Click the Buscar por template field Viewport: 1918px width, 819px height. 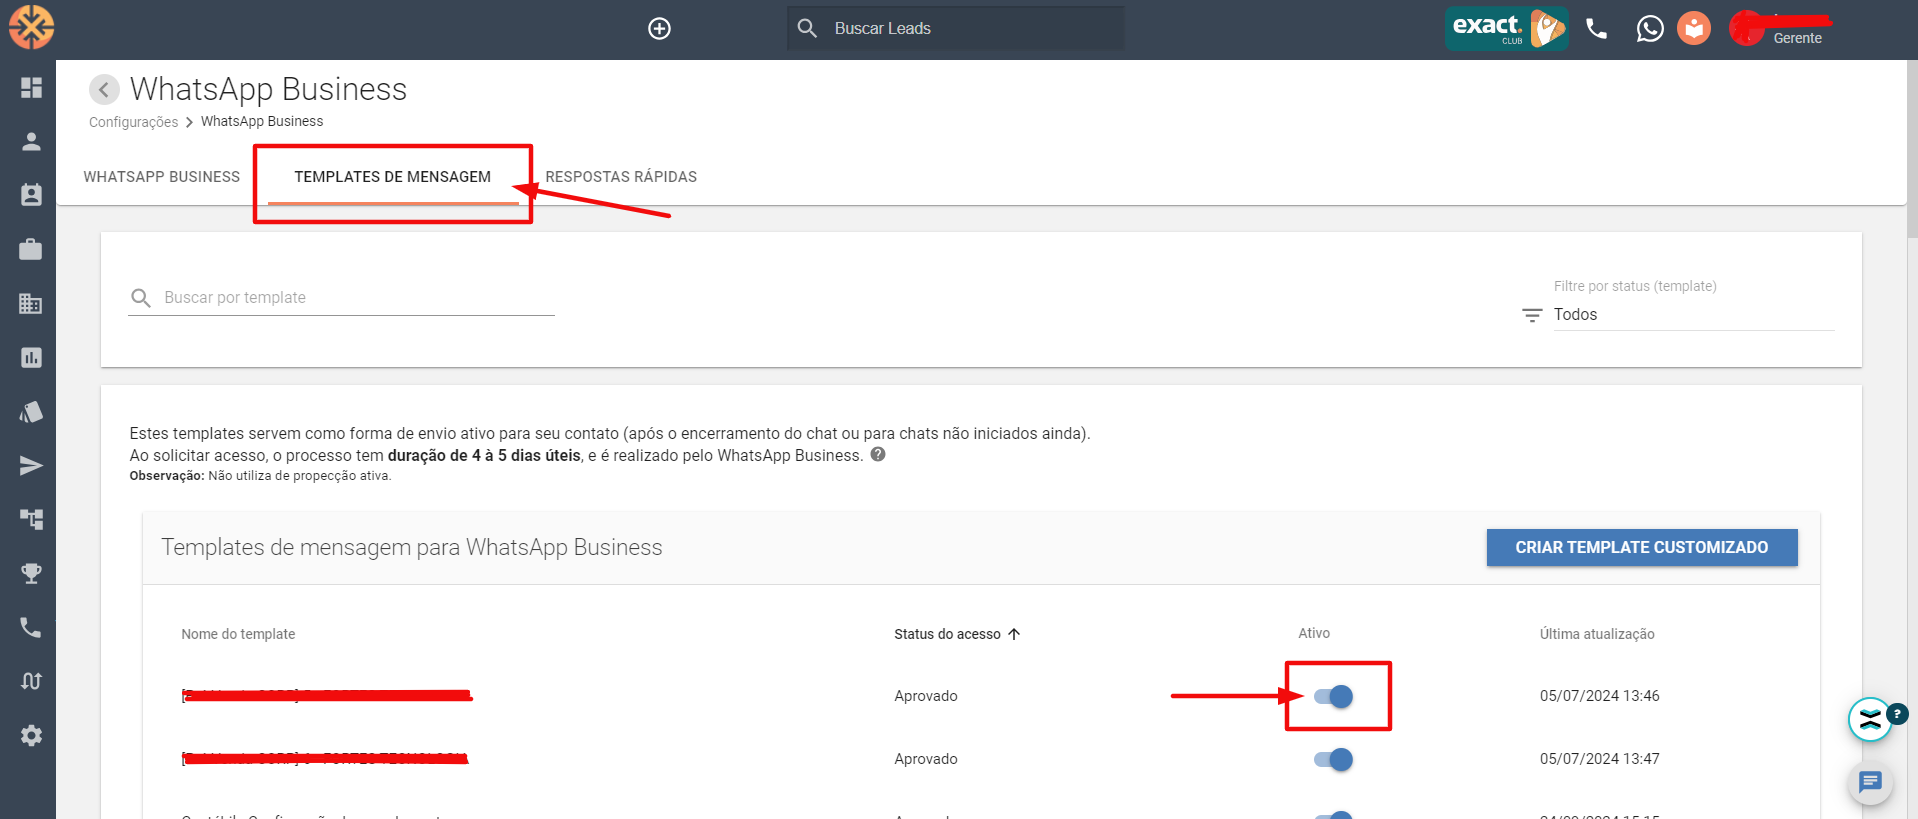click(x=341, y=298)
